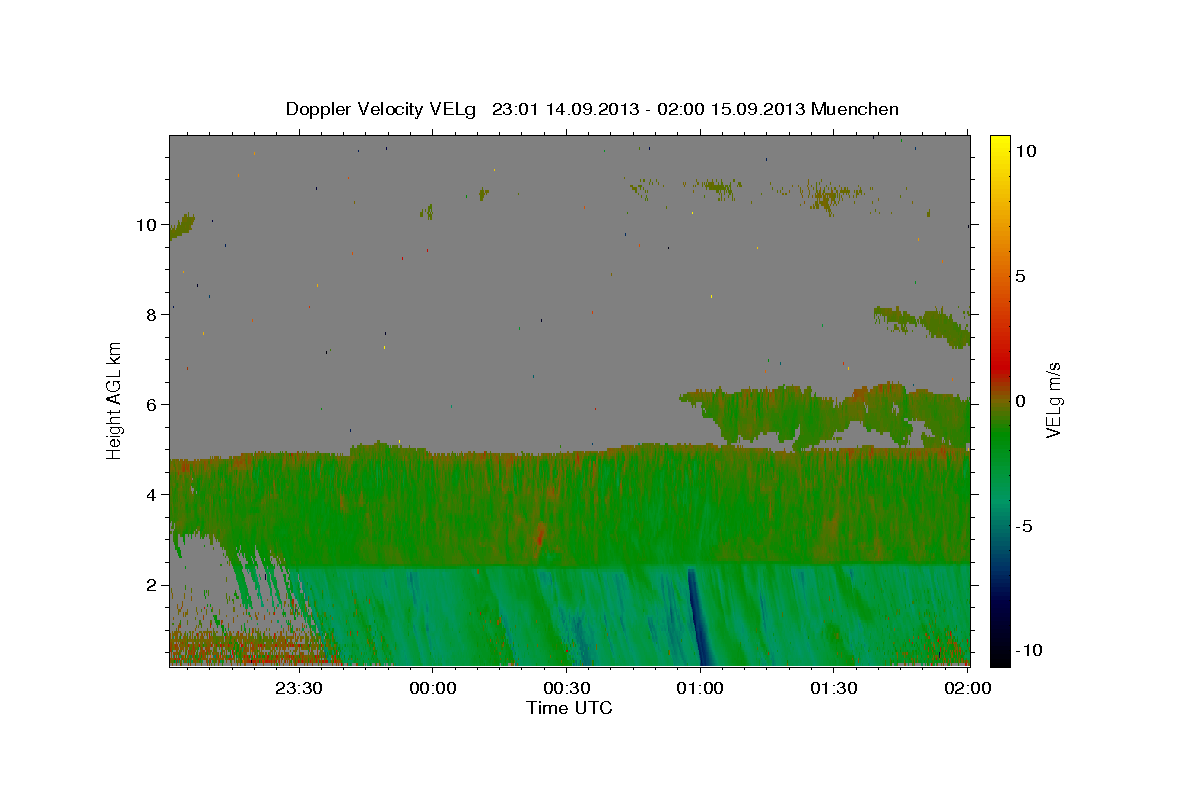This screenshot has height=800, width=1200.
Task: Click the 01:30 time tick label
Action: click(x=834, y=688)
